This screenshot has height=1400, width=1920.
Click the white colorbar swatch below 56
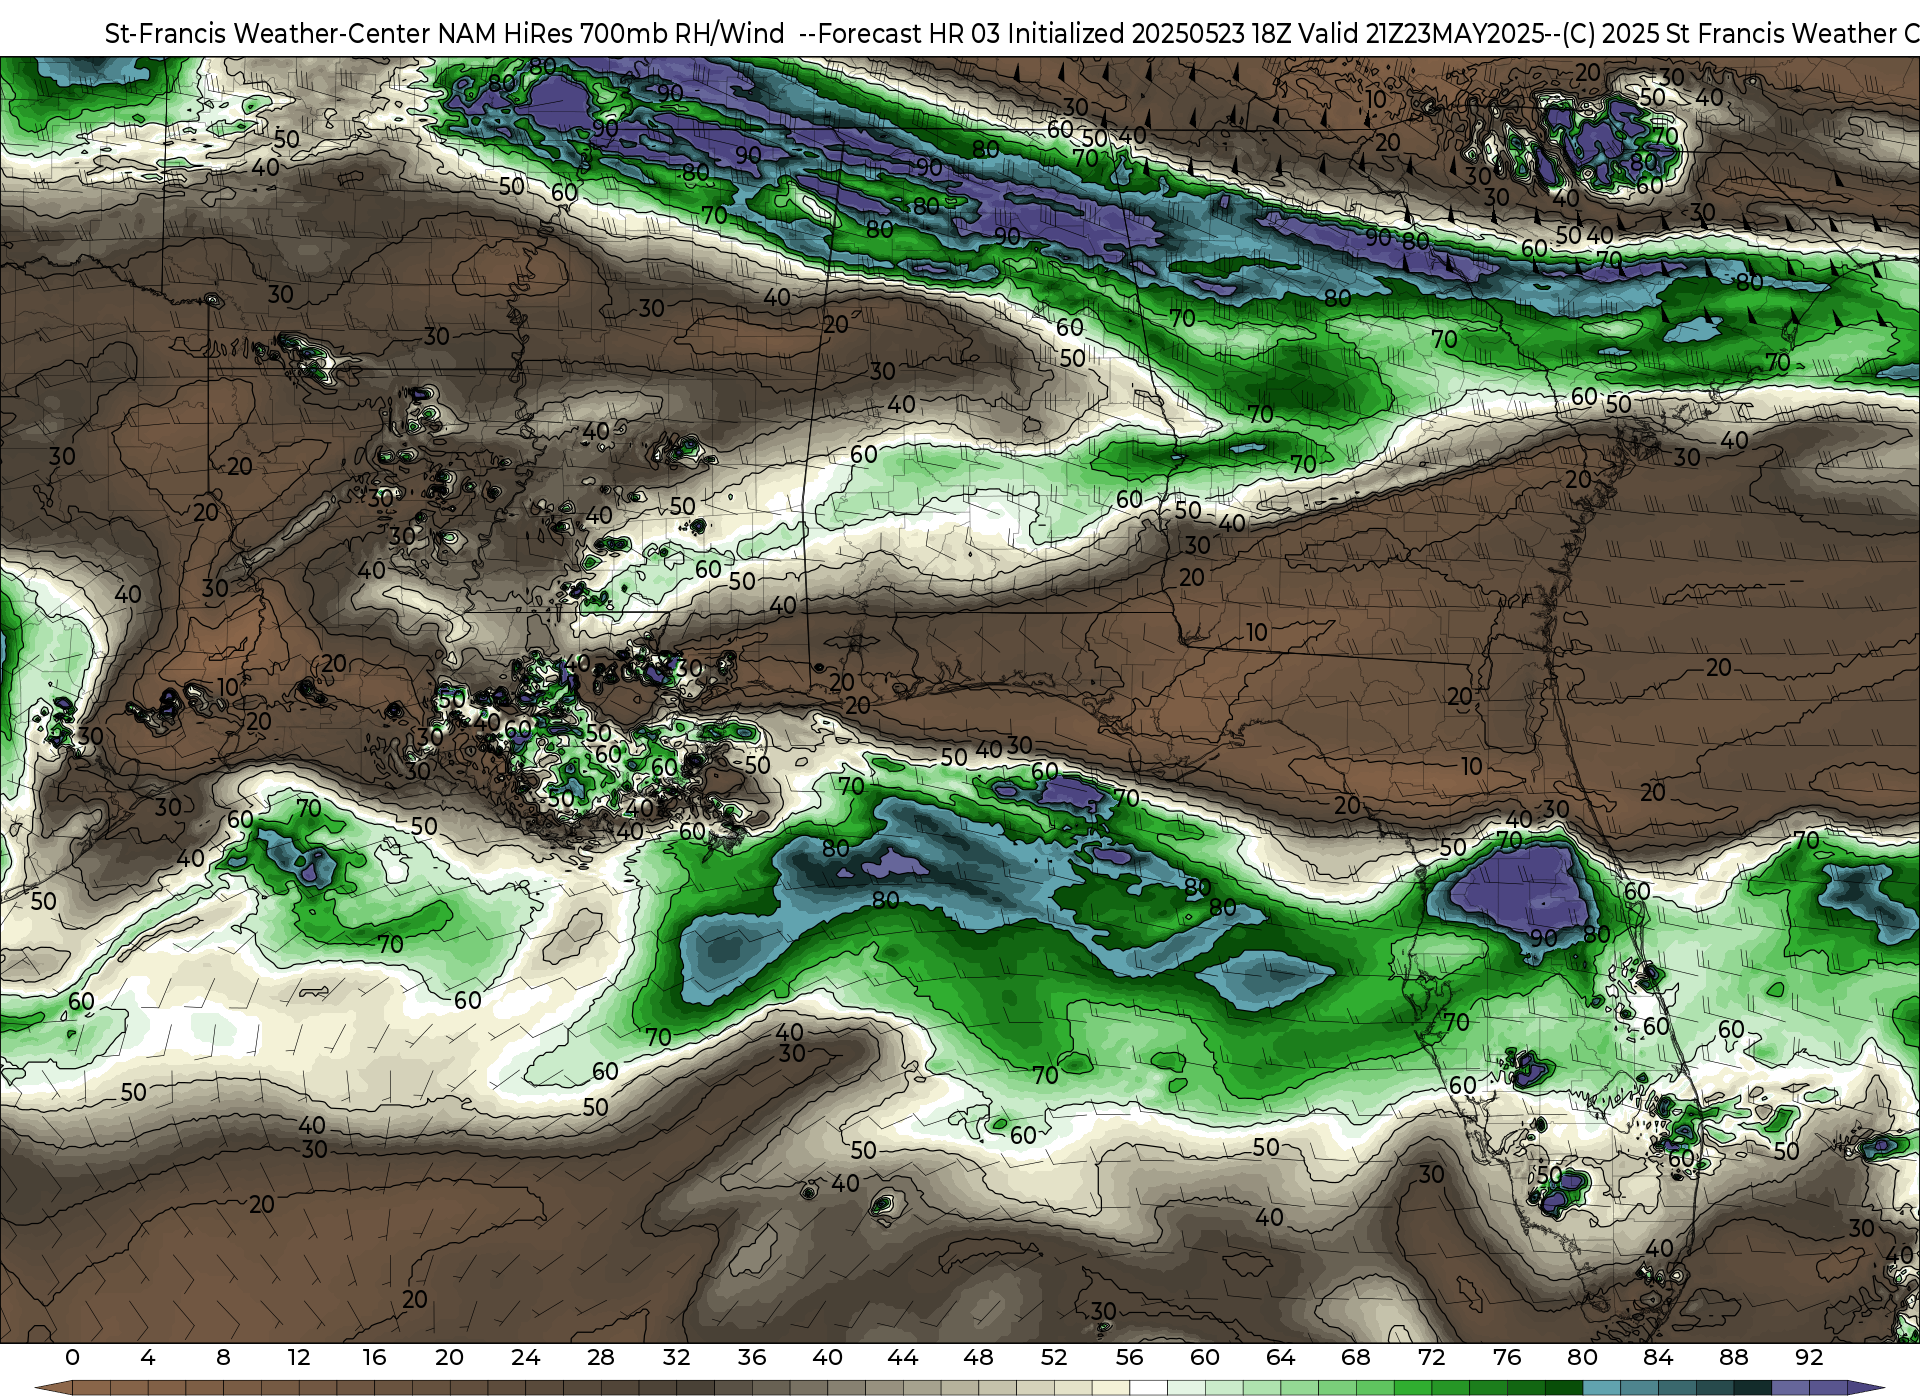click(x=1148, y=1389)
